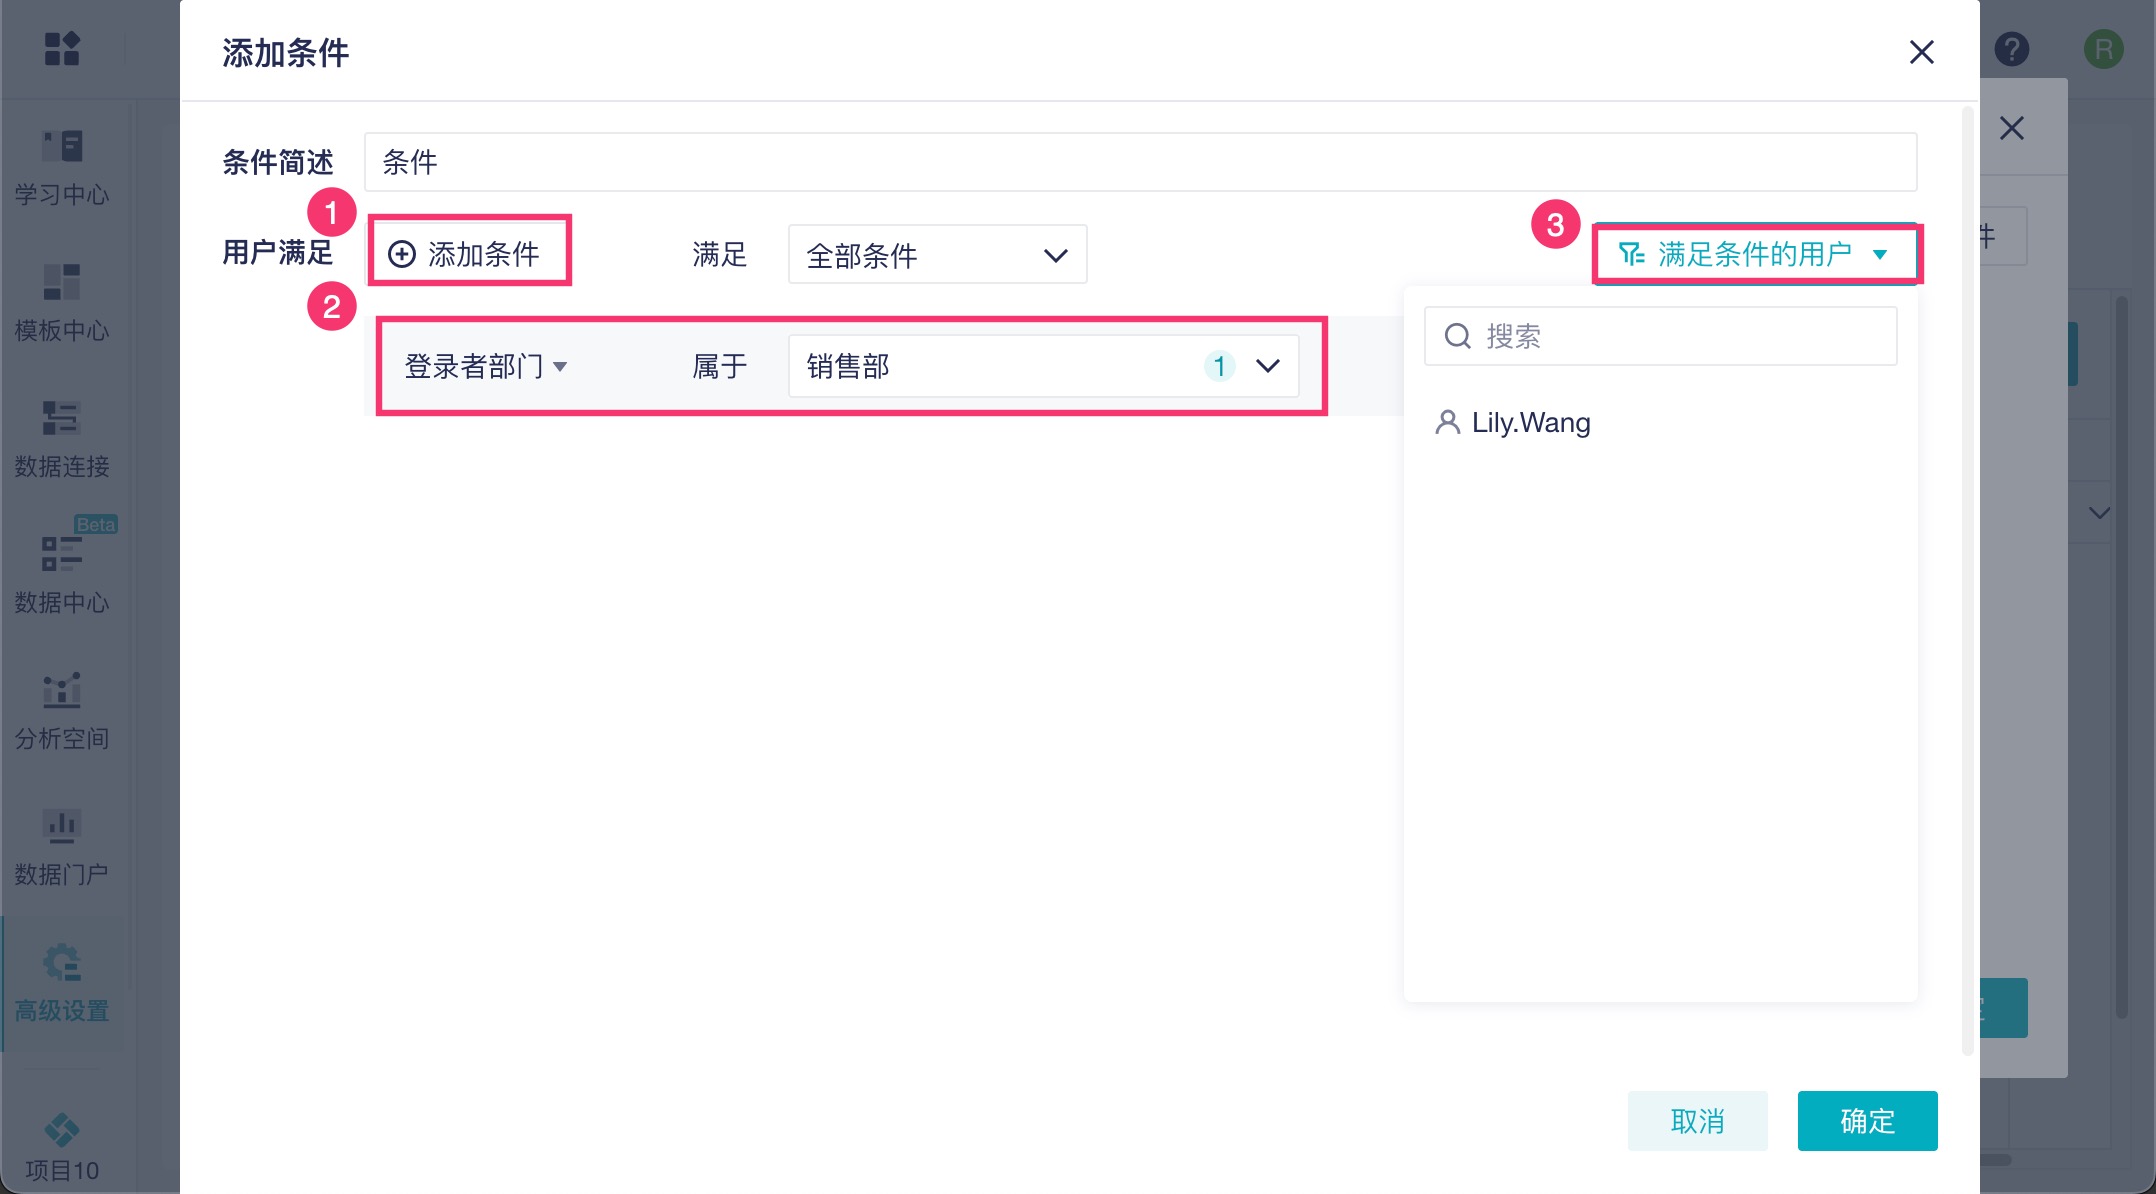Open the 数据连接 sidebar icon

(x=62, y=419)
